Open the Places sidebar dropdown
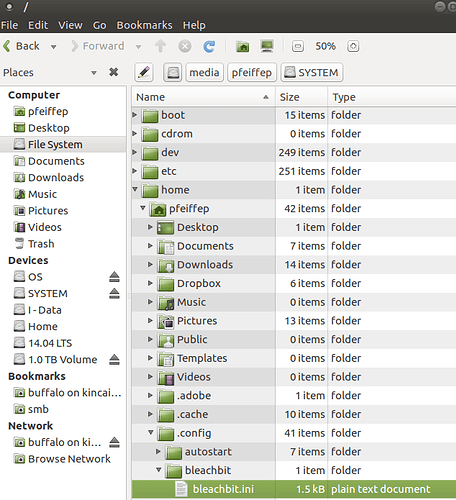Viewport: 456px width, 500px height. click(94, 73)
